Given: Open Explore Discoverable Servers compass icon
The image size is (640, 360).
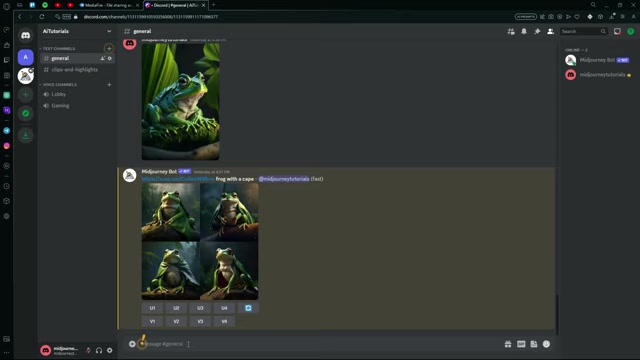Looking at the screenshot, I should pos(25,113).
